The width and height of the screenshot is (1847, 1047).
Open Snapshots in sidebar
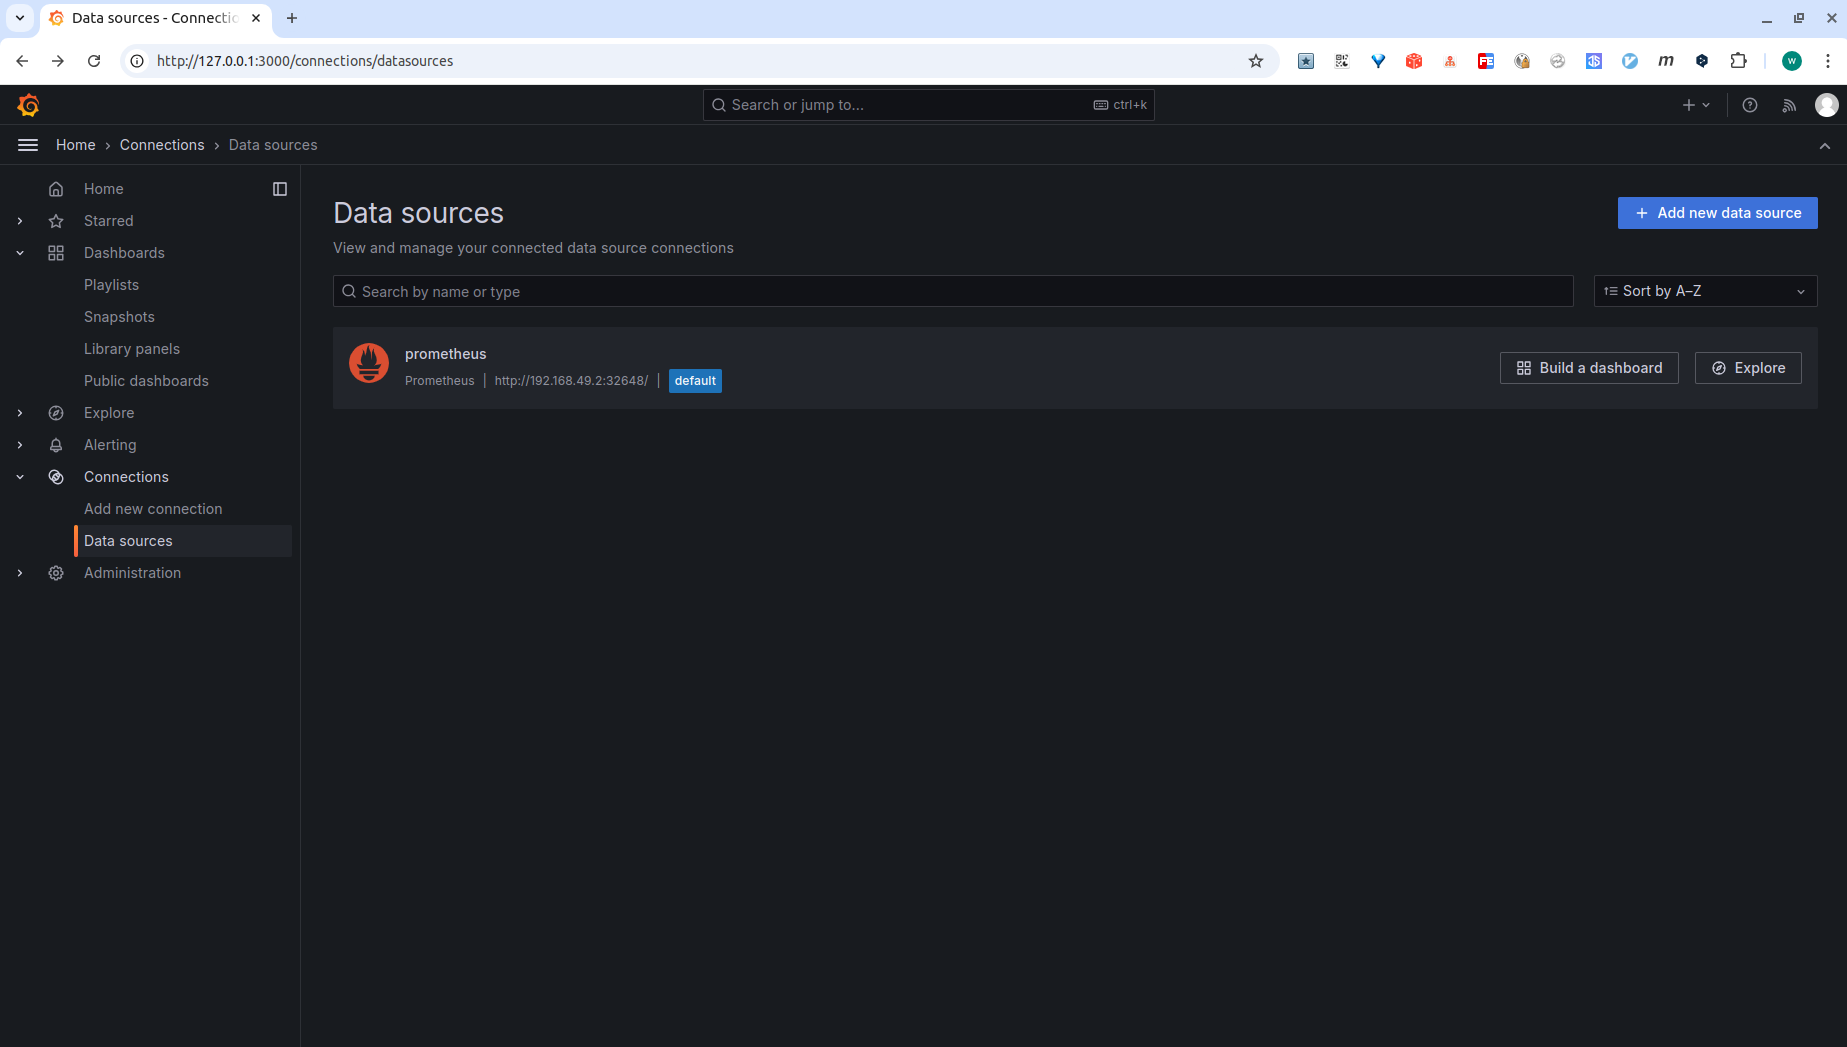click(x=119, y=317)
